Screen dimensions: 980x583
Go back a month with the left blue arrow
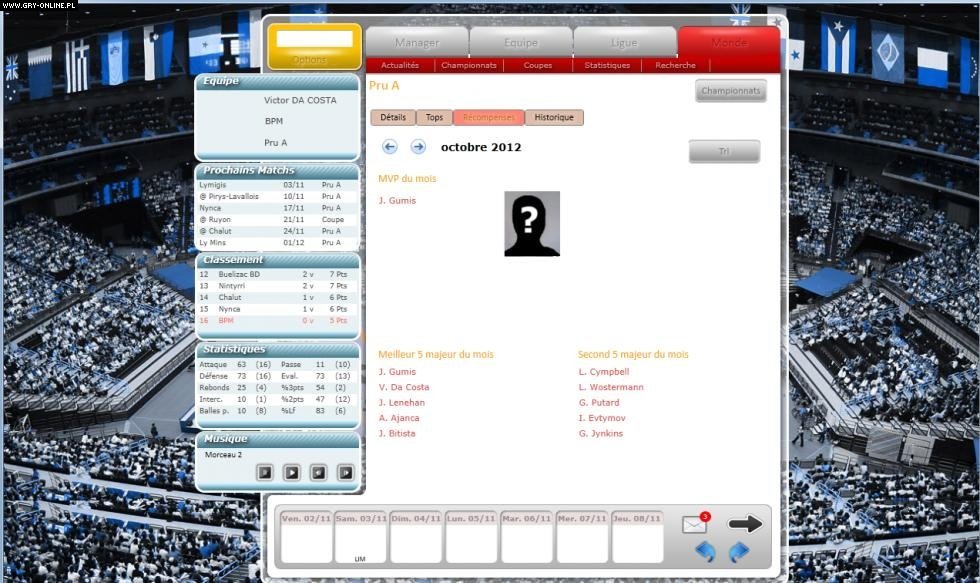389,147
